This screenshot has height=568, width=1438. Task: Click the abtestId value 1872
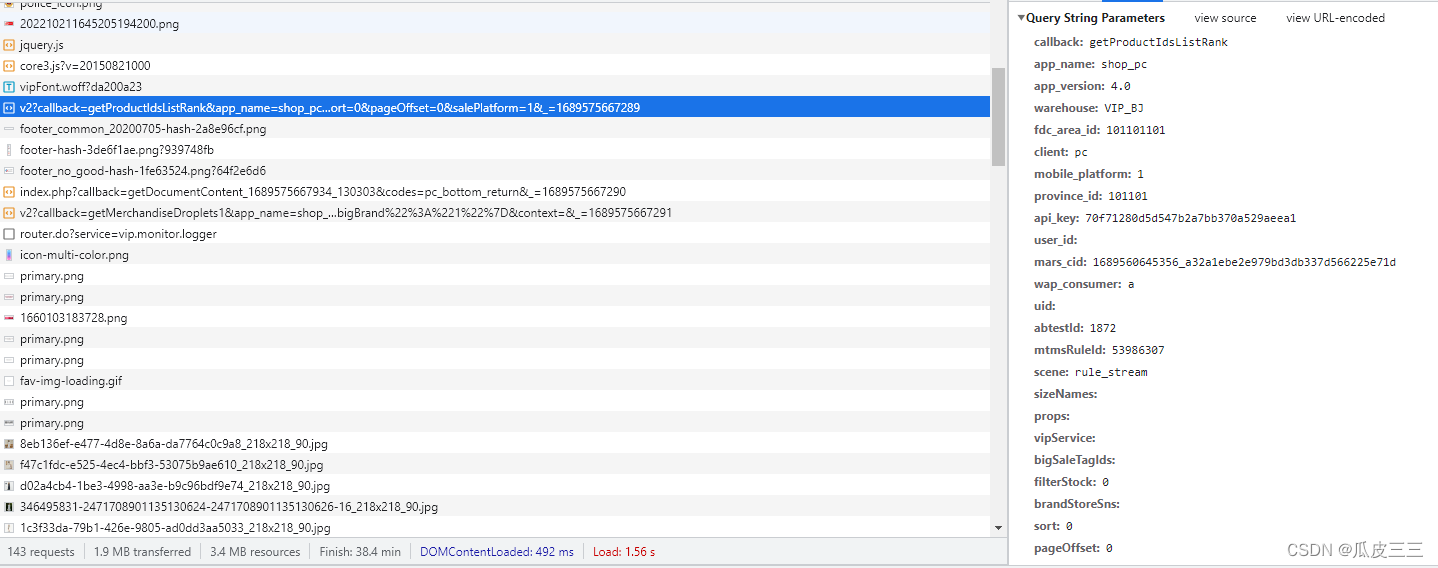coord(1104,328)
